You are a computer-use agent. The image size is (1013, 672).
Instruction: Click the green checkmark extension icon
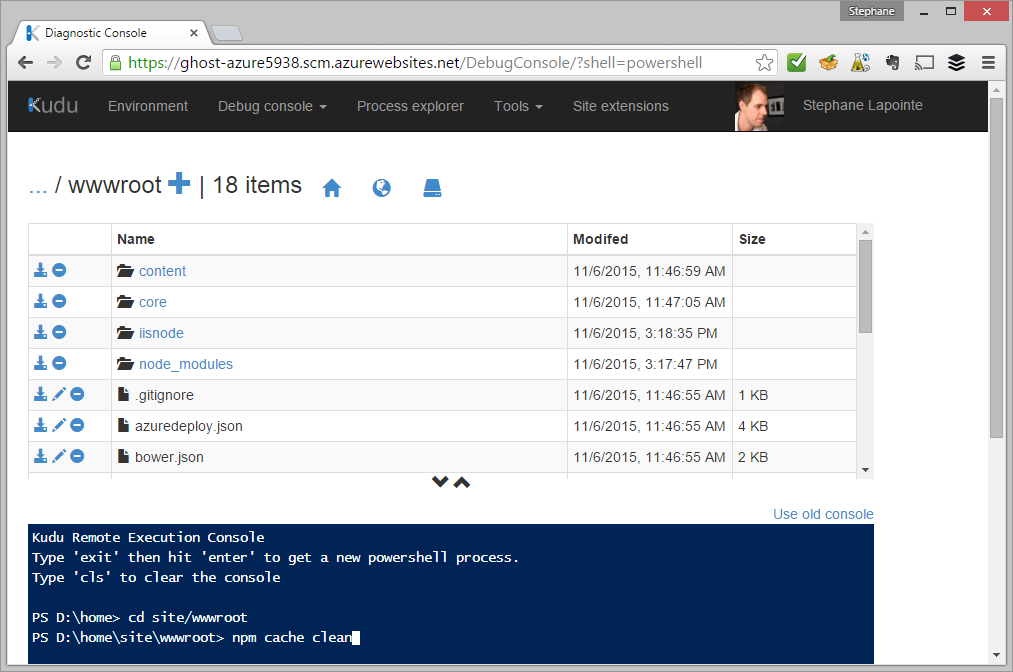[x=797, y=63]
